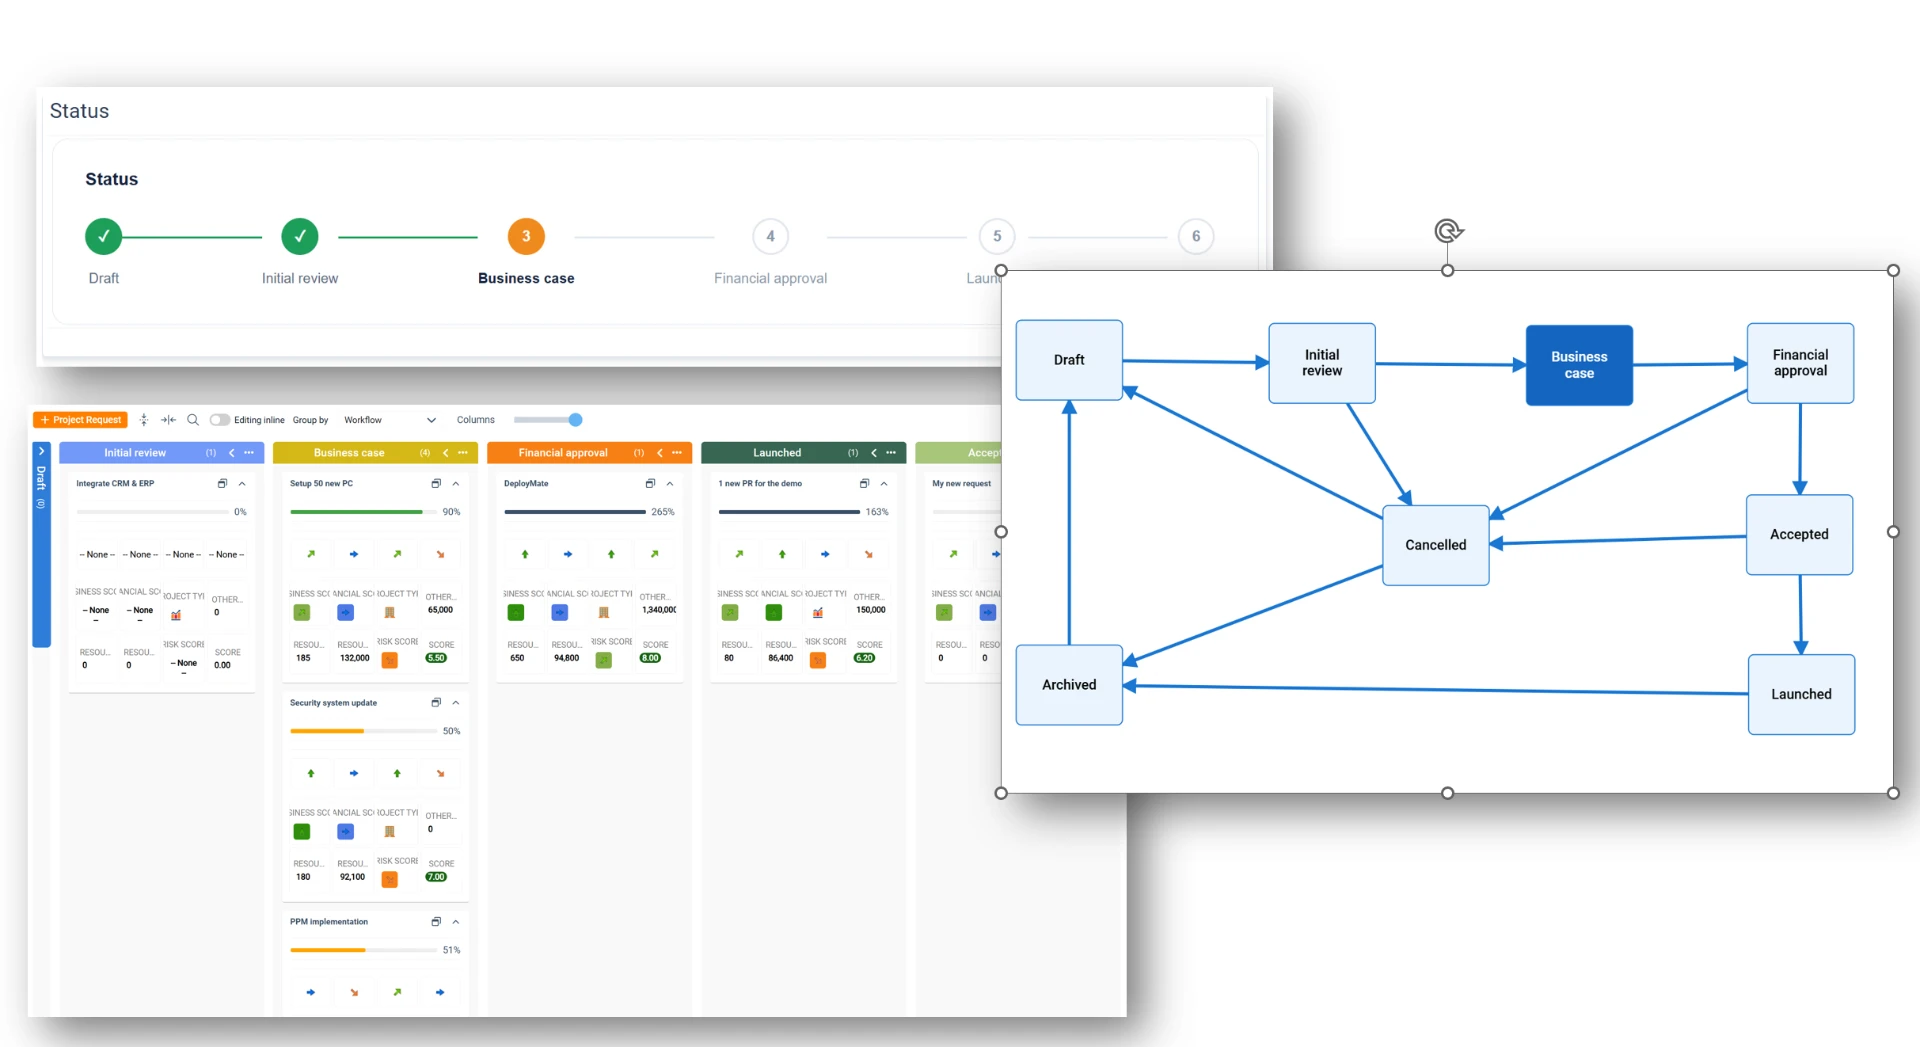Open the Group by Workflow dropdown
This screenshot has height=1047, width=1920.
point(389,420)
